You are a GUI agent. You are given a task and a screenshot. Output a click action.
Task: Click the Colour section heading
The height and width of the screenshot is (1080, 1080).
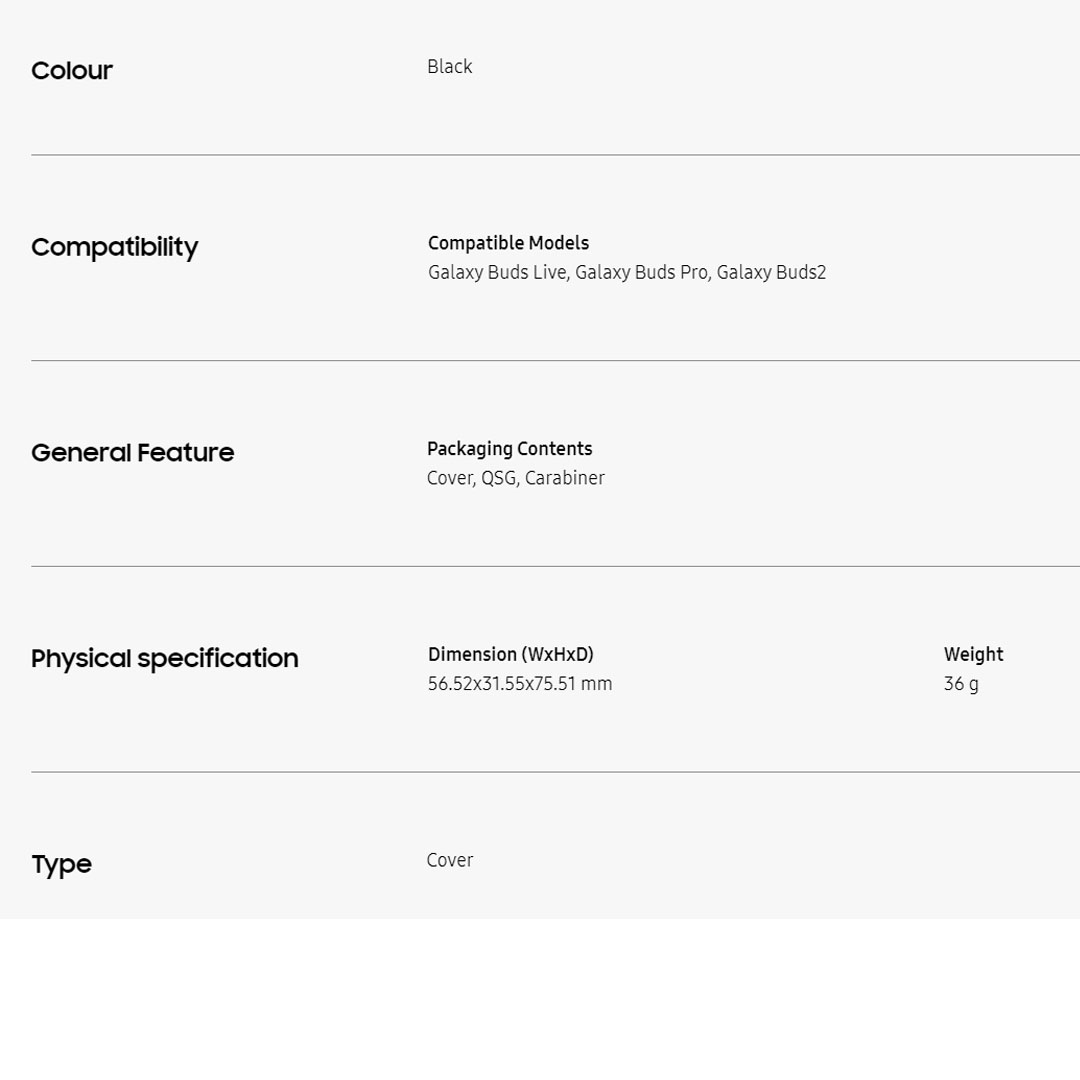(x=72, y=71)
